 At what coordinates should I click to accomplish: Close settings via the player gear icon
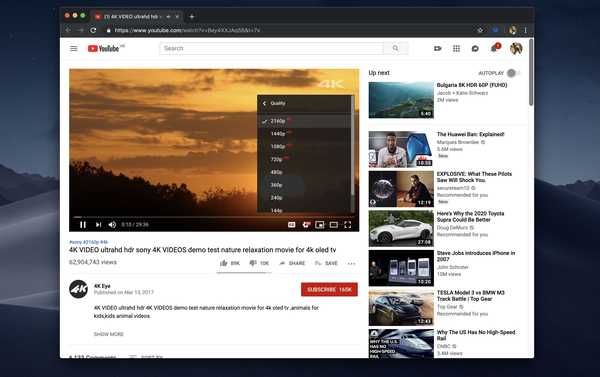[306, 225]
